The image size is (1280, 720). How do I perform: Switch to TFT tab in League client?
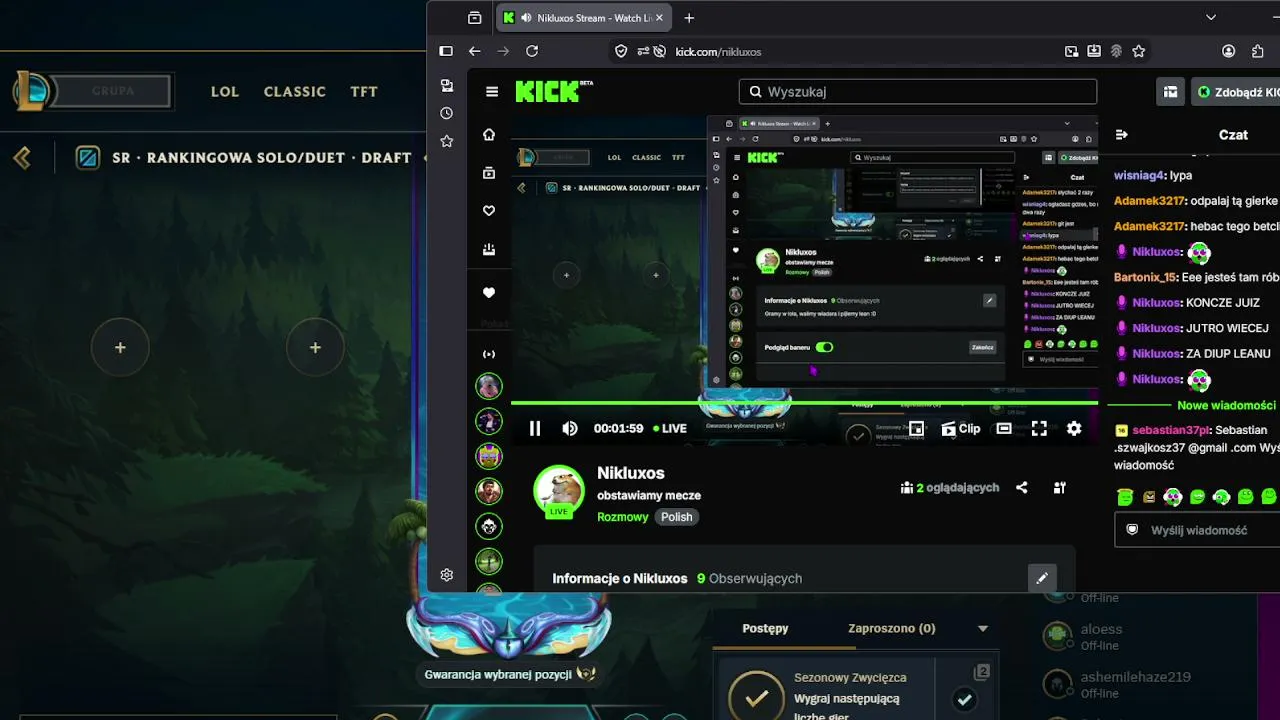coord(364,91)
